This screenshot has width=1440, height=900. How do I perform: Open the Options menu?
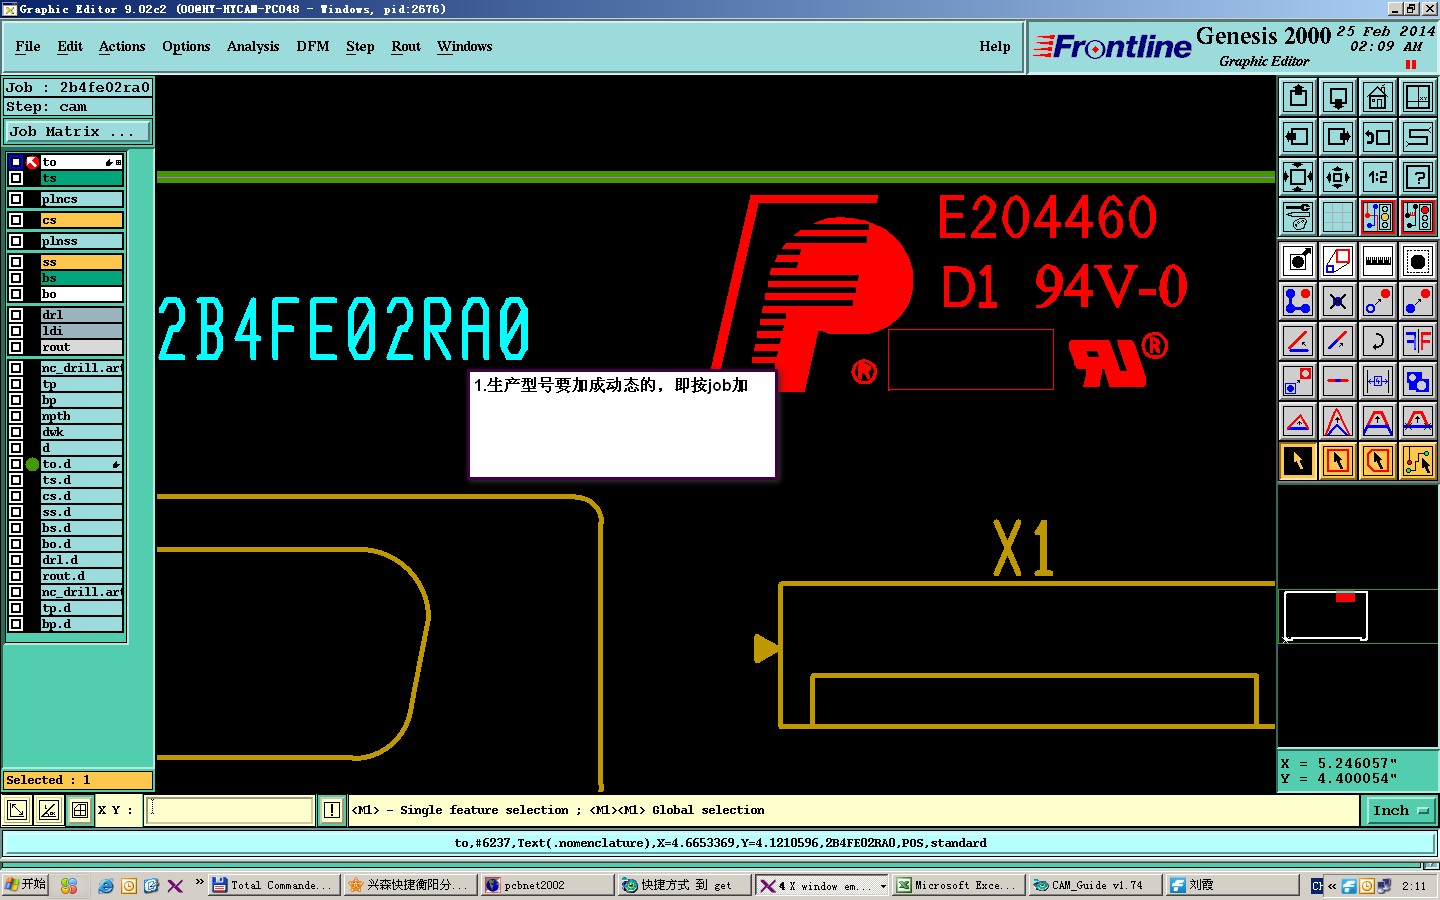pos(186,47)
